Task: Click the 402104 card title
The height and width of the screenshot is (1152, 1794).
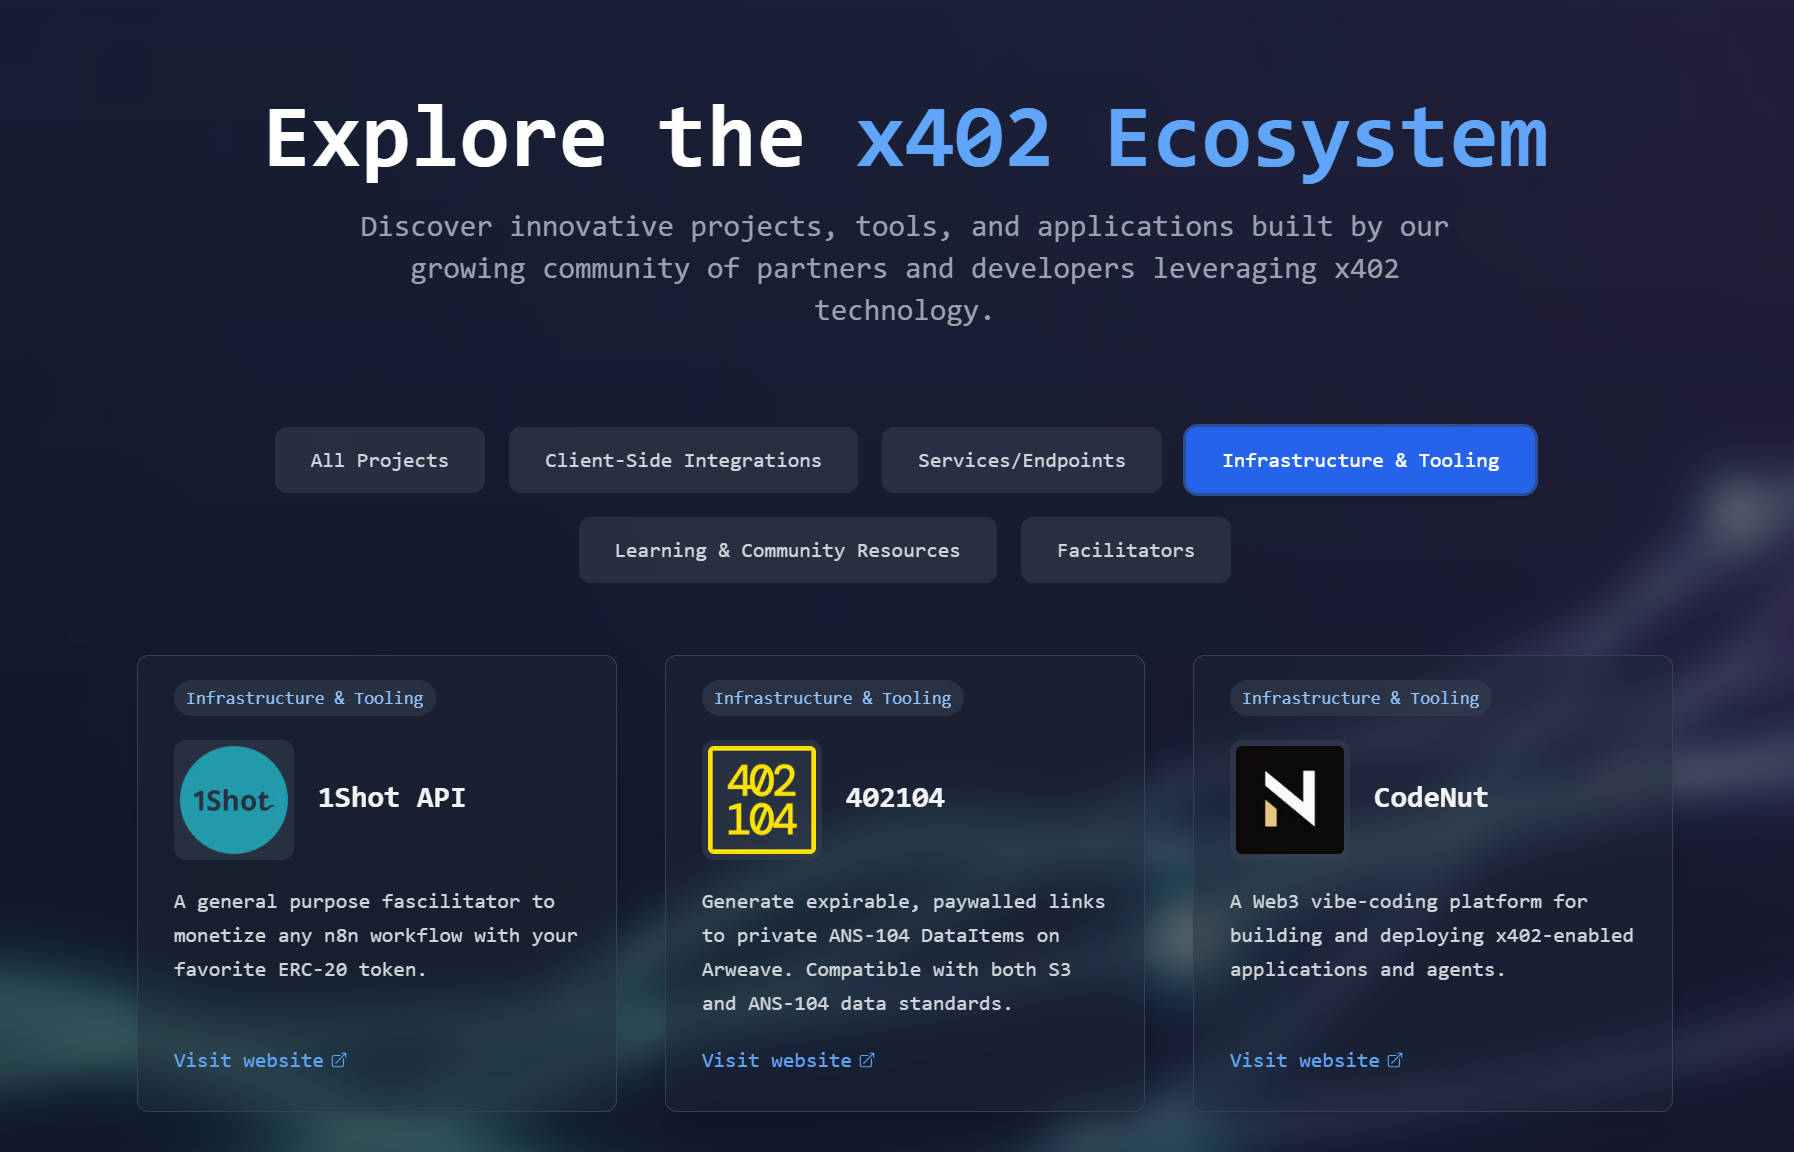Action: click(x=895, y=798)
